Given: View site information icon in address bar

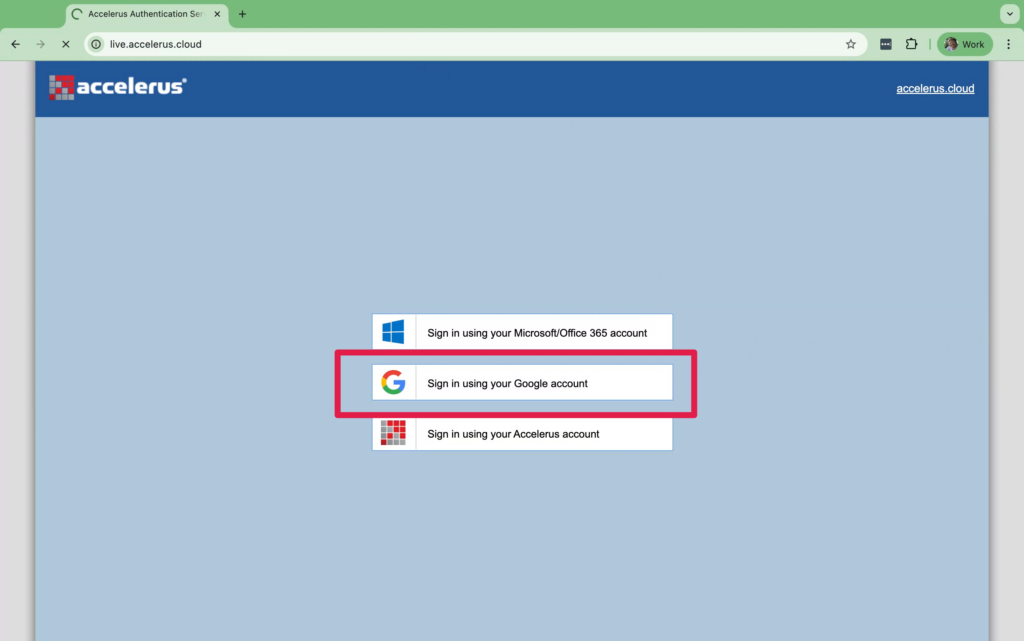Looking at the screenshot, I should [x=97, y=44].
